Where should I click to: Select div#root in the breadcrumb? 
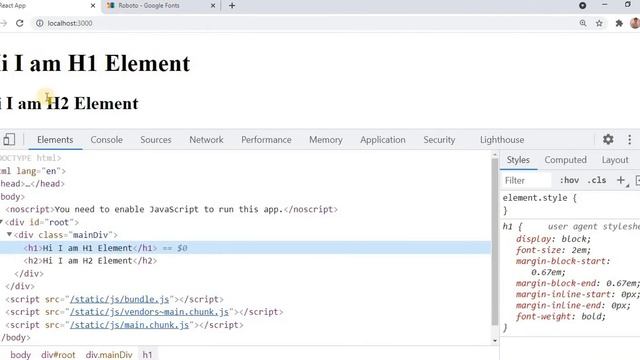click(58, 355)
